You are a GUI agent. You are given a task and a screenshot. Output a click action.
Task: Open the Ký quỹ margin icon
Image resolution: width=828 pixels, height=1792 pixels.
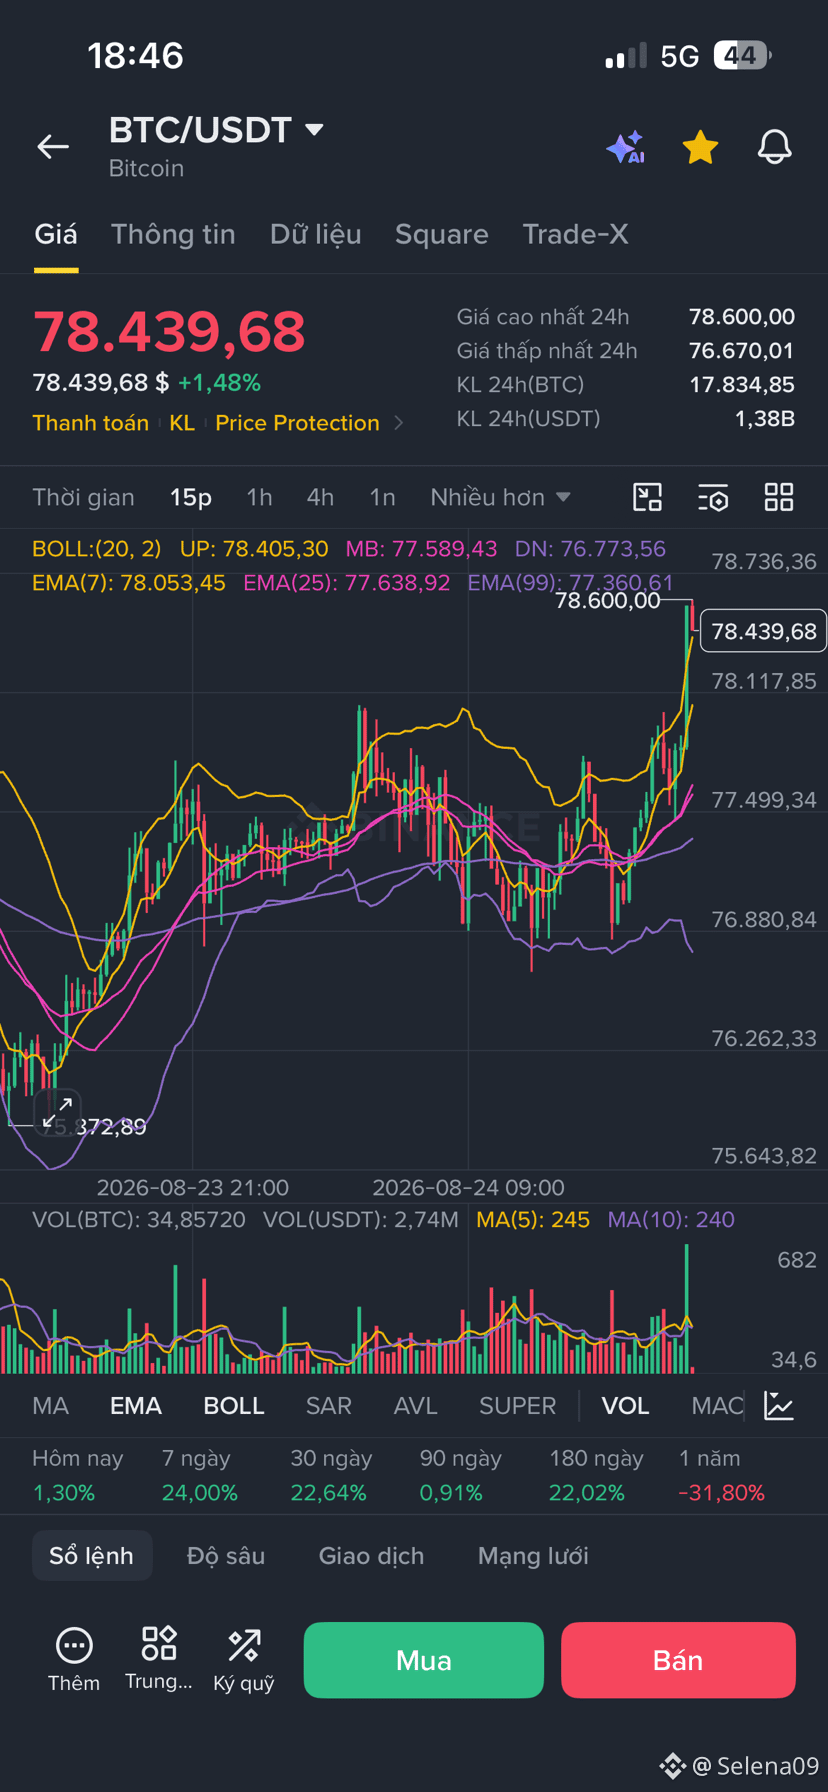pyautogui.click(x=244, y=1659)
